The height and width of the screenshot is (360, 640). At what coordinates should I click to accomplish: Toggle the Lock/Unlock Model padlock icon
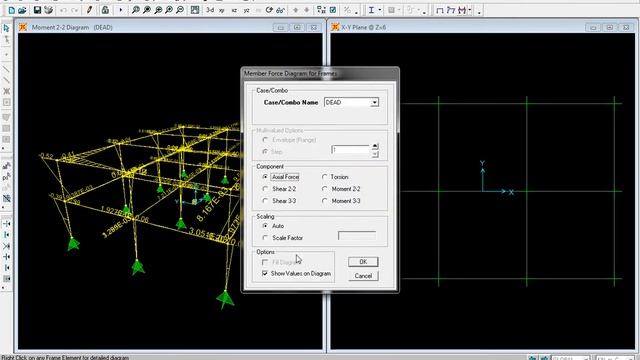pos(105,10)
